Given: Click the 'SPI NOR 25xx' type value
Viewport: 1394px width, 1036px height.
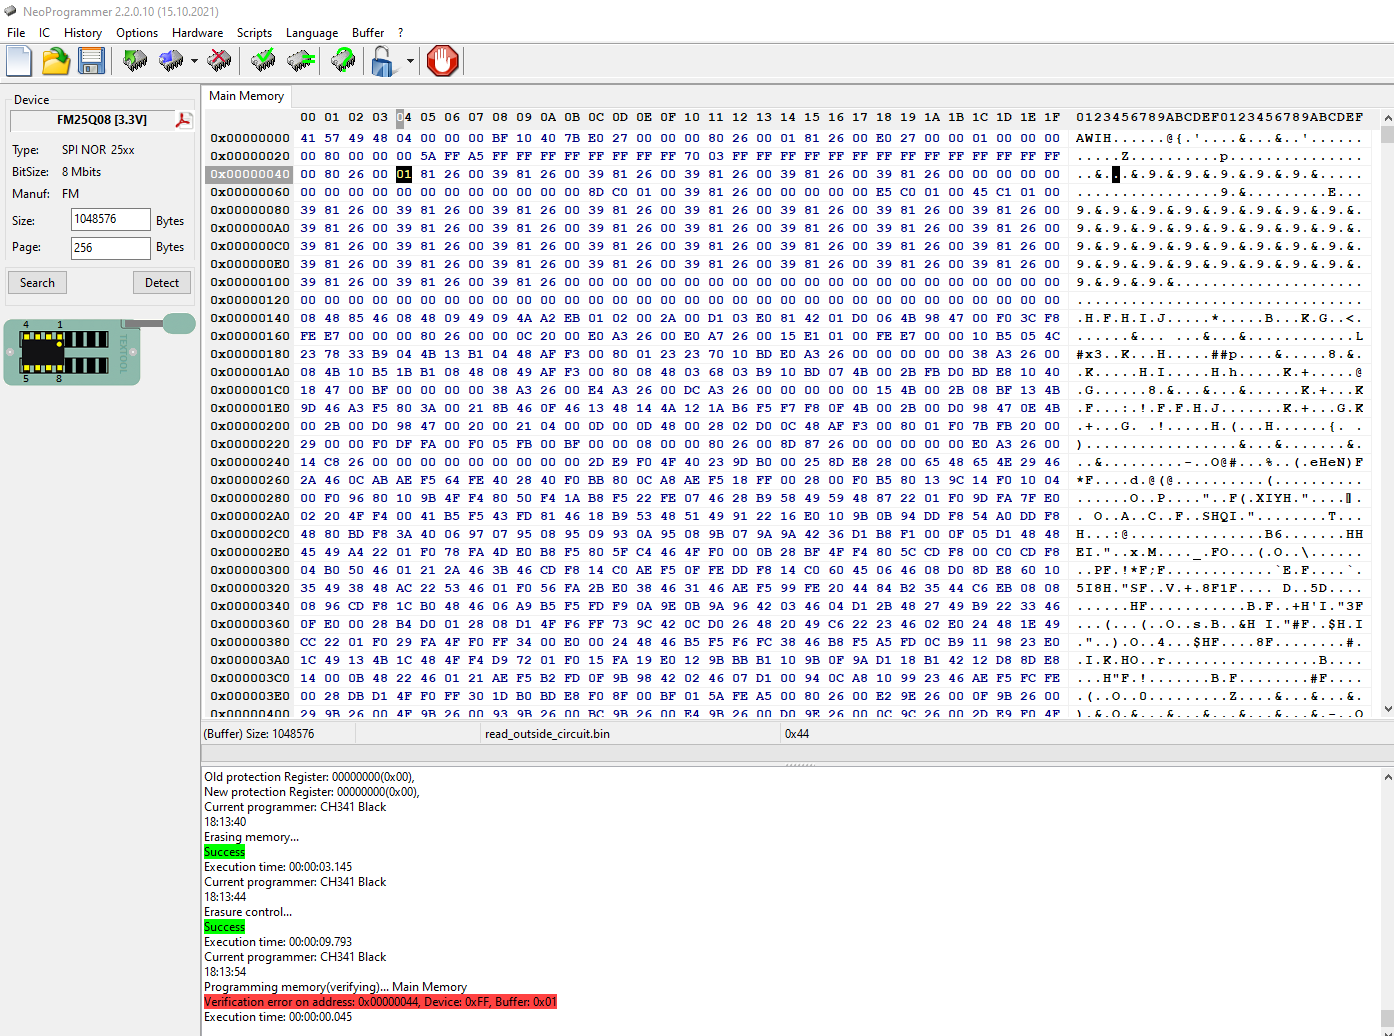Looking at the screenshot, I should pos(98,150).
